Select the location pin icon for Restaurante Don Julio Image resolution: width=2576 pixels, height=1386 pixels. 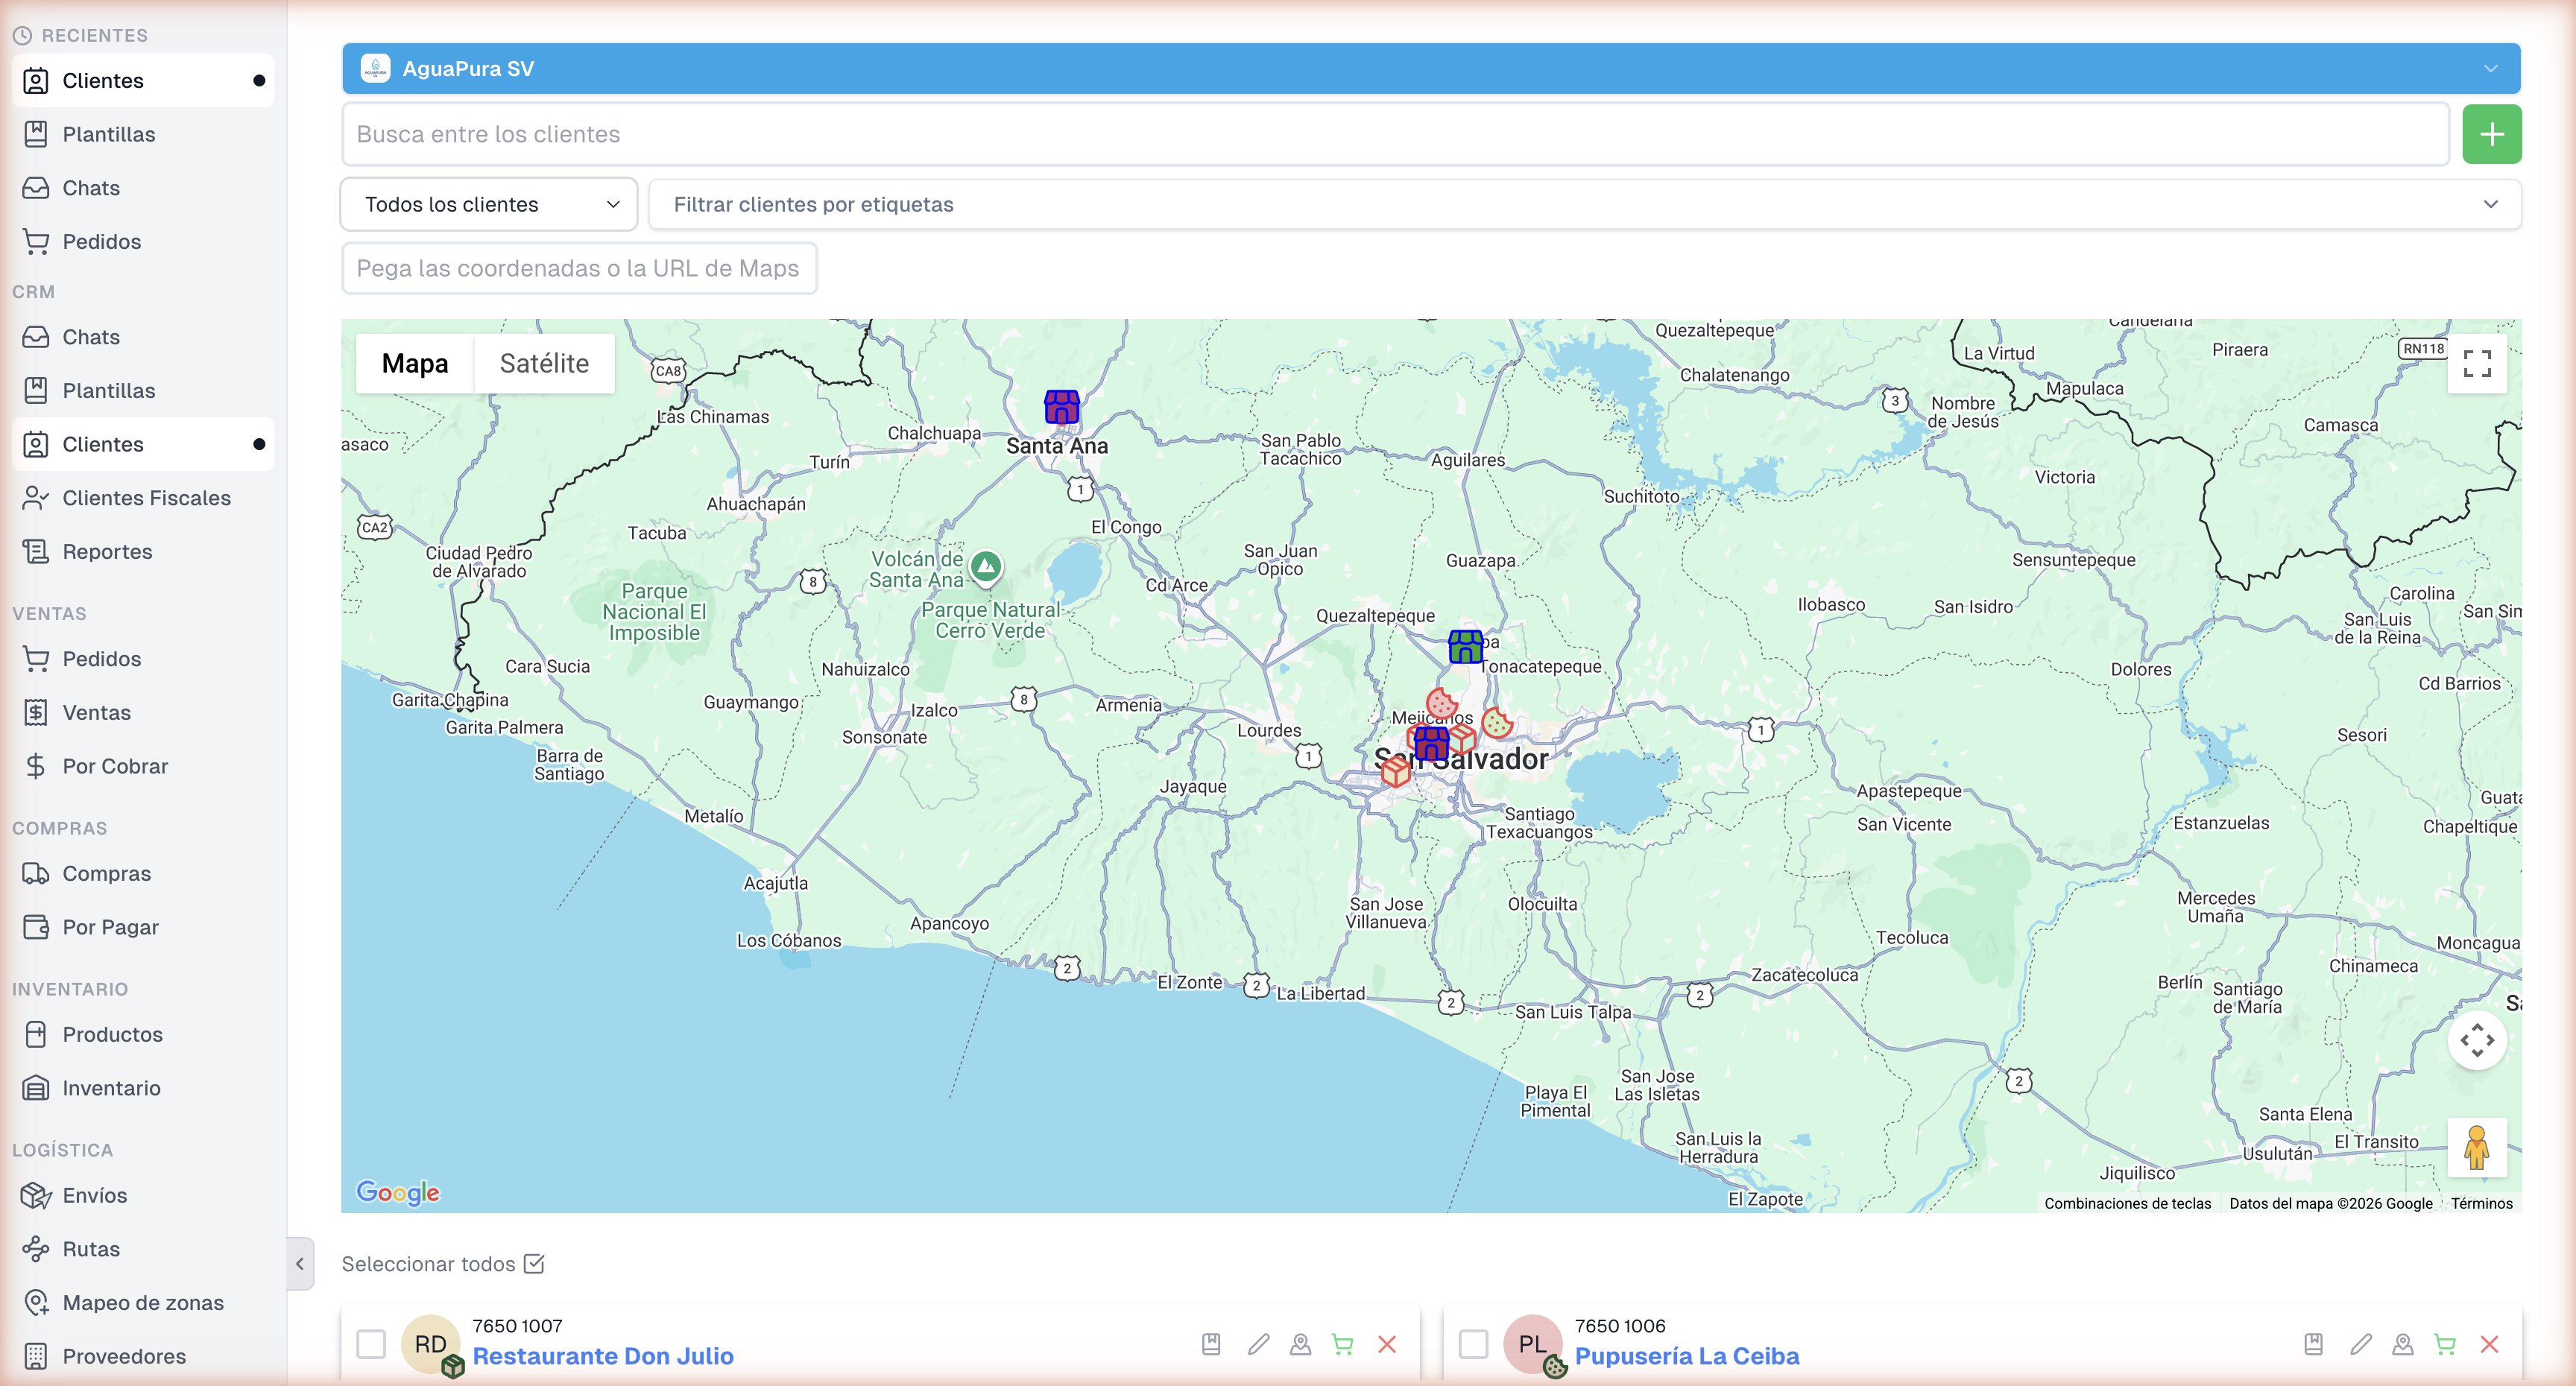[x=1301, y=1345]
